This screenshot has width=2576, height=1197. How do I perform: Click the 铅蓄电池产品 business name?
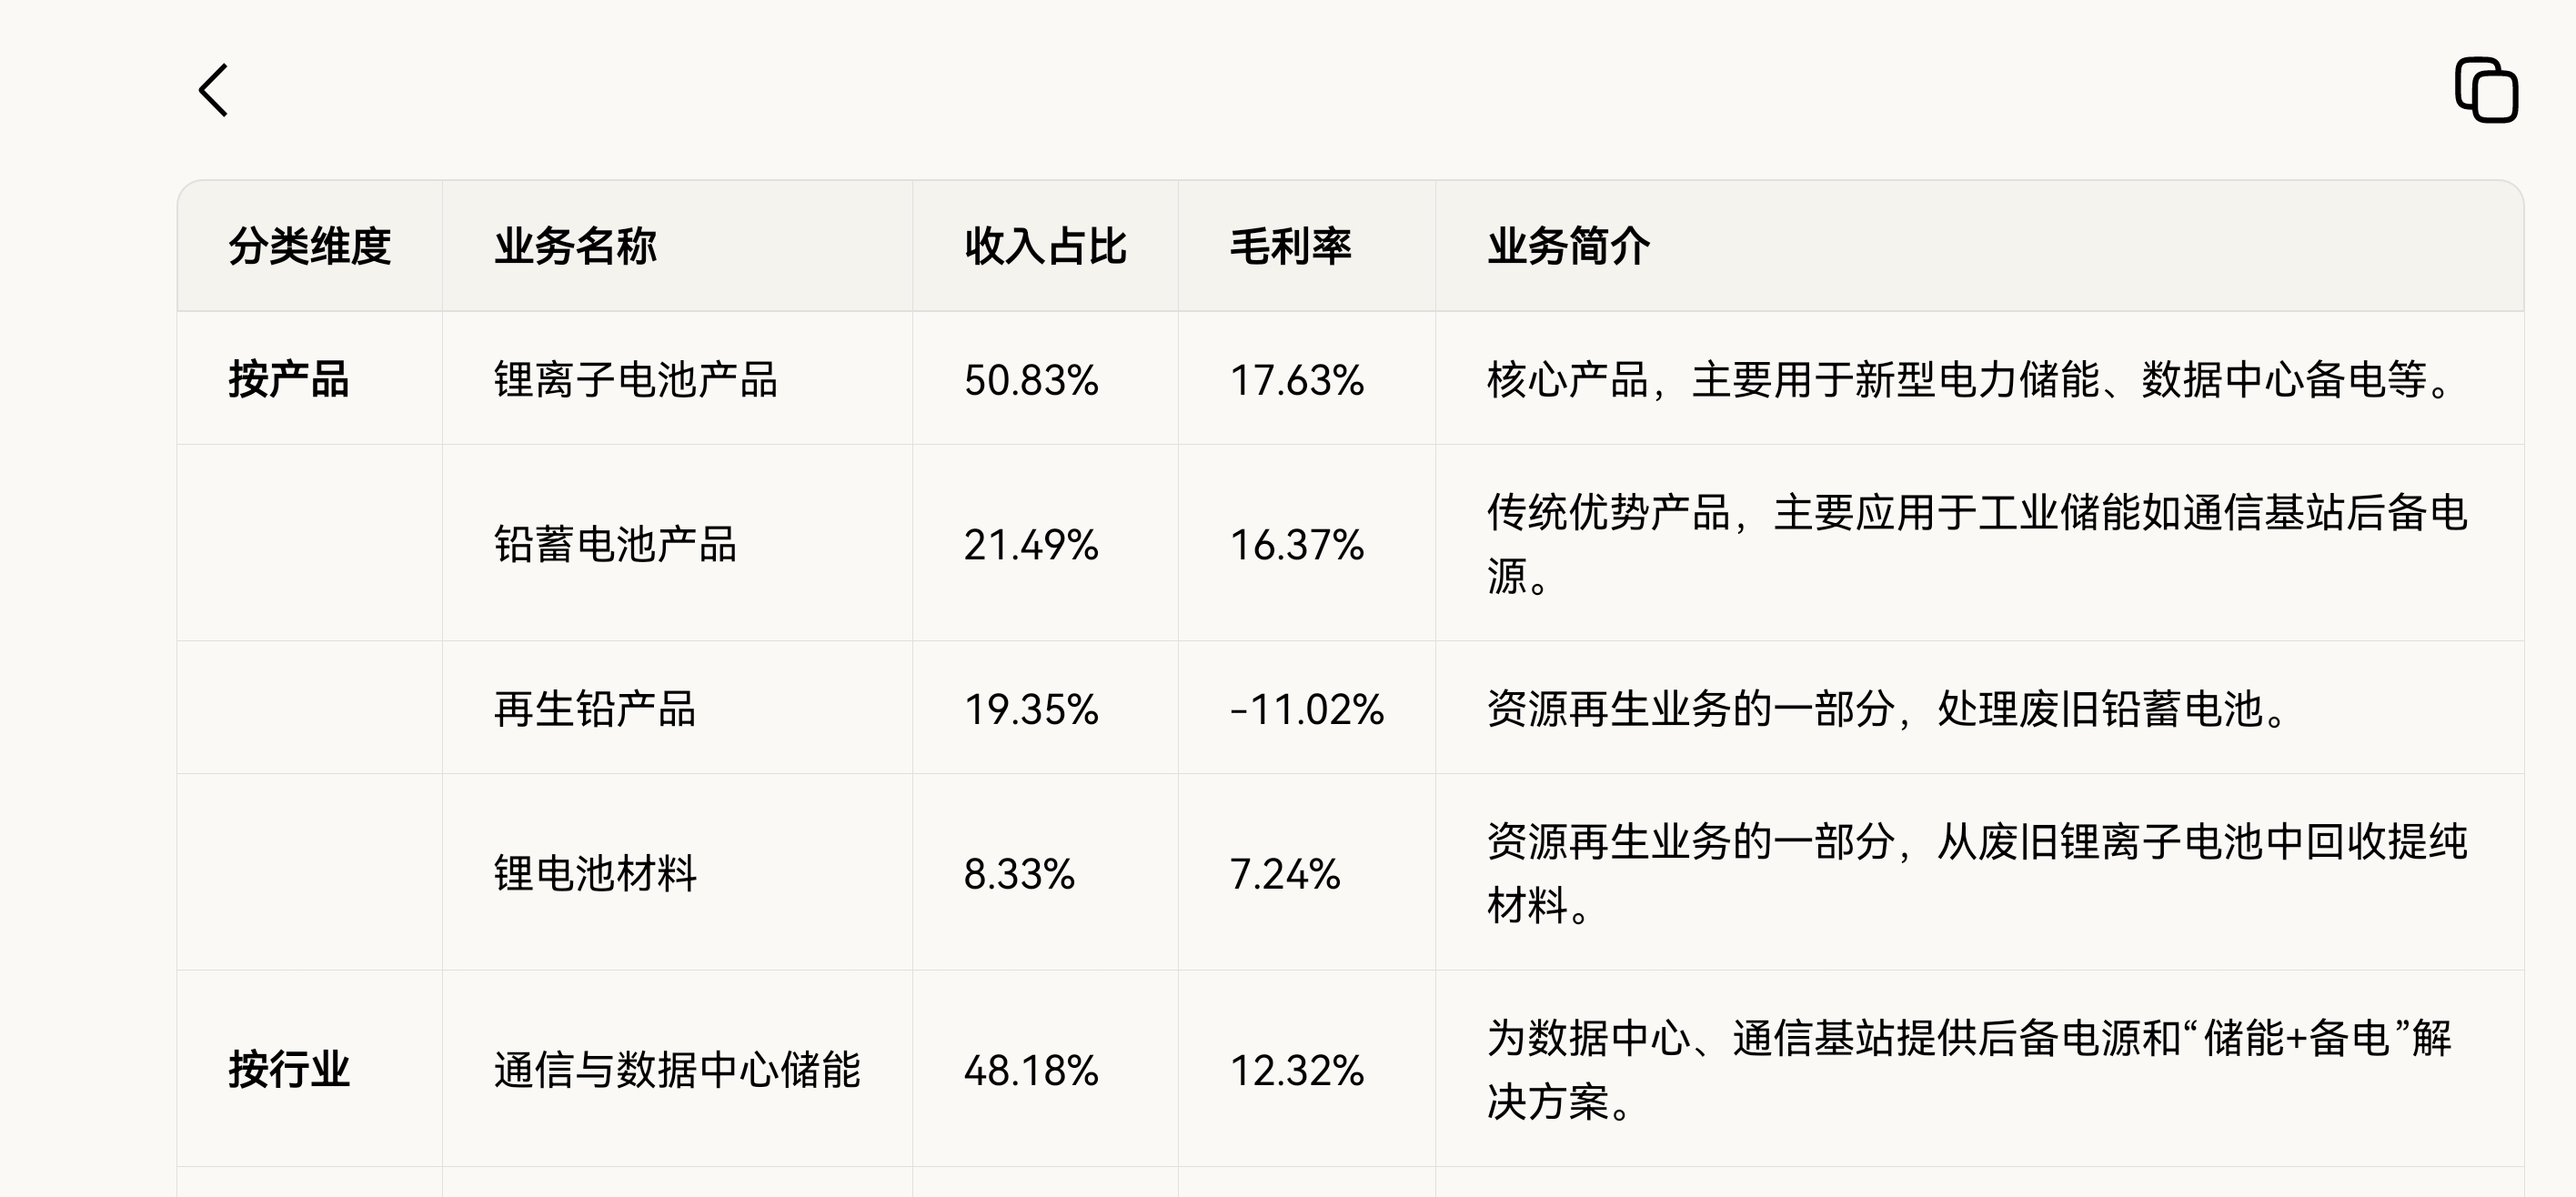point(616,545)
